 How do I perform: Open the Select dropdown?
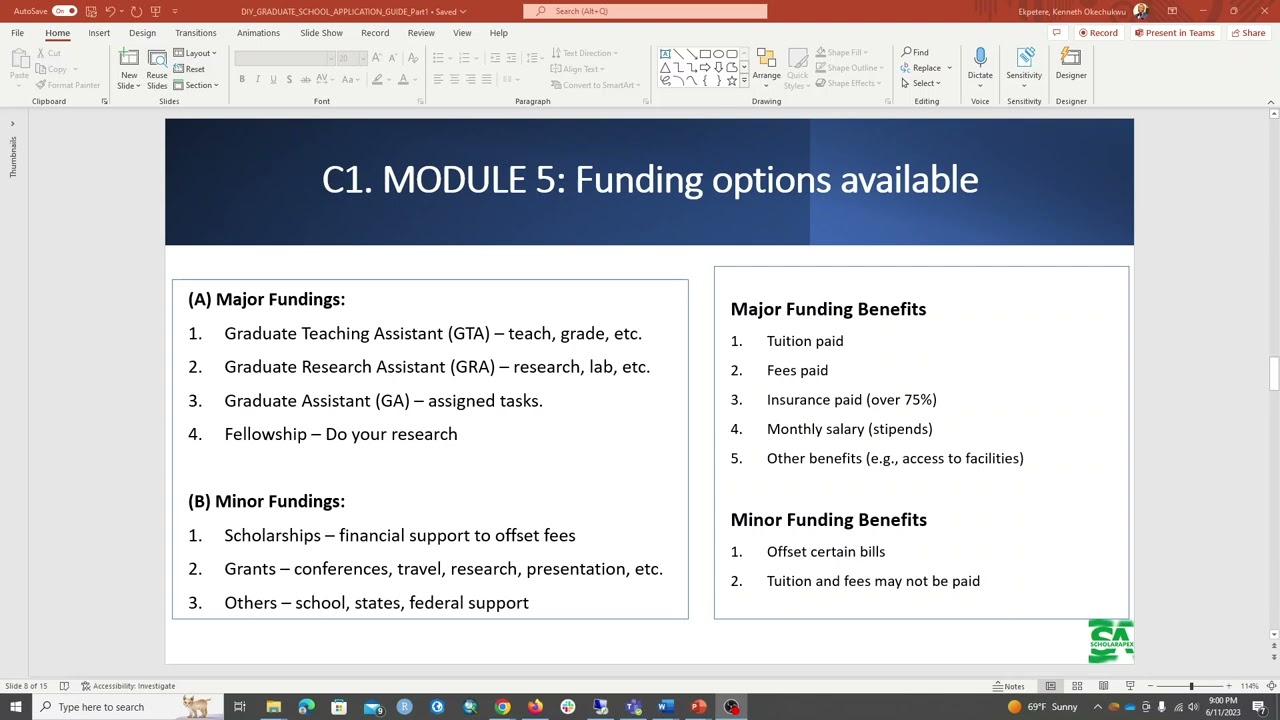921,83
